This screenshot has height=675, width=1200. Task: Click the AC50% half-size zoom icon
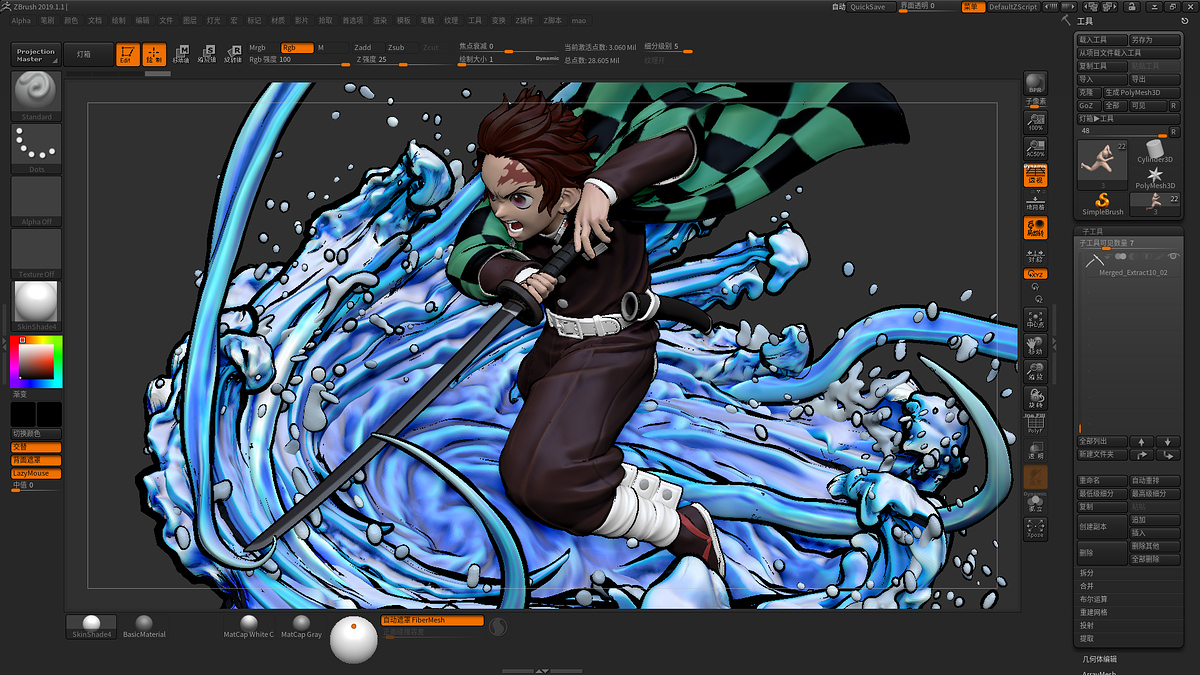1035,148
